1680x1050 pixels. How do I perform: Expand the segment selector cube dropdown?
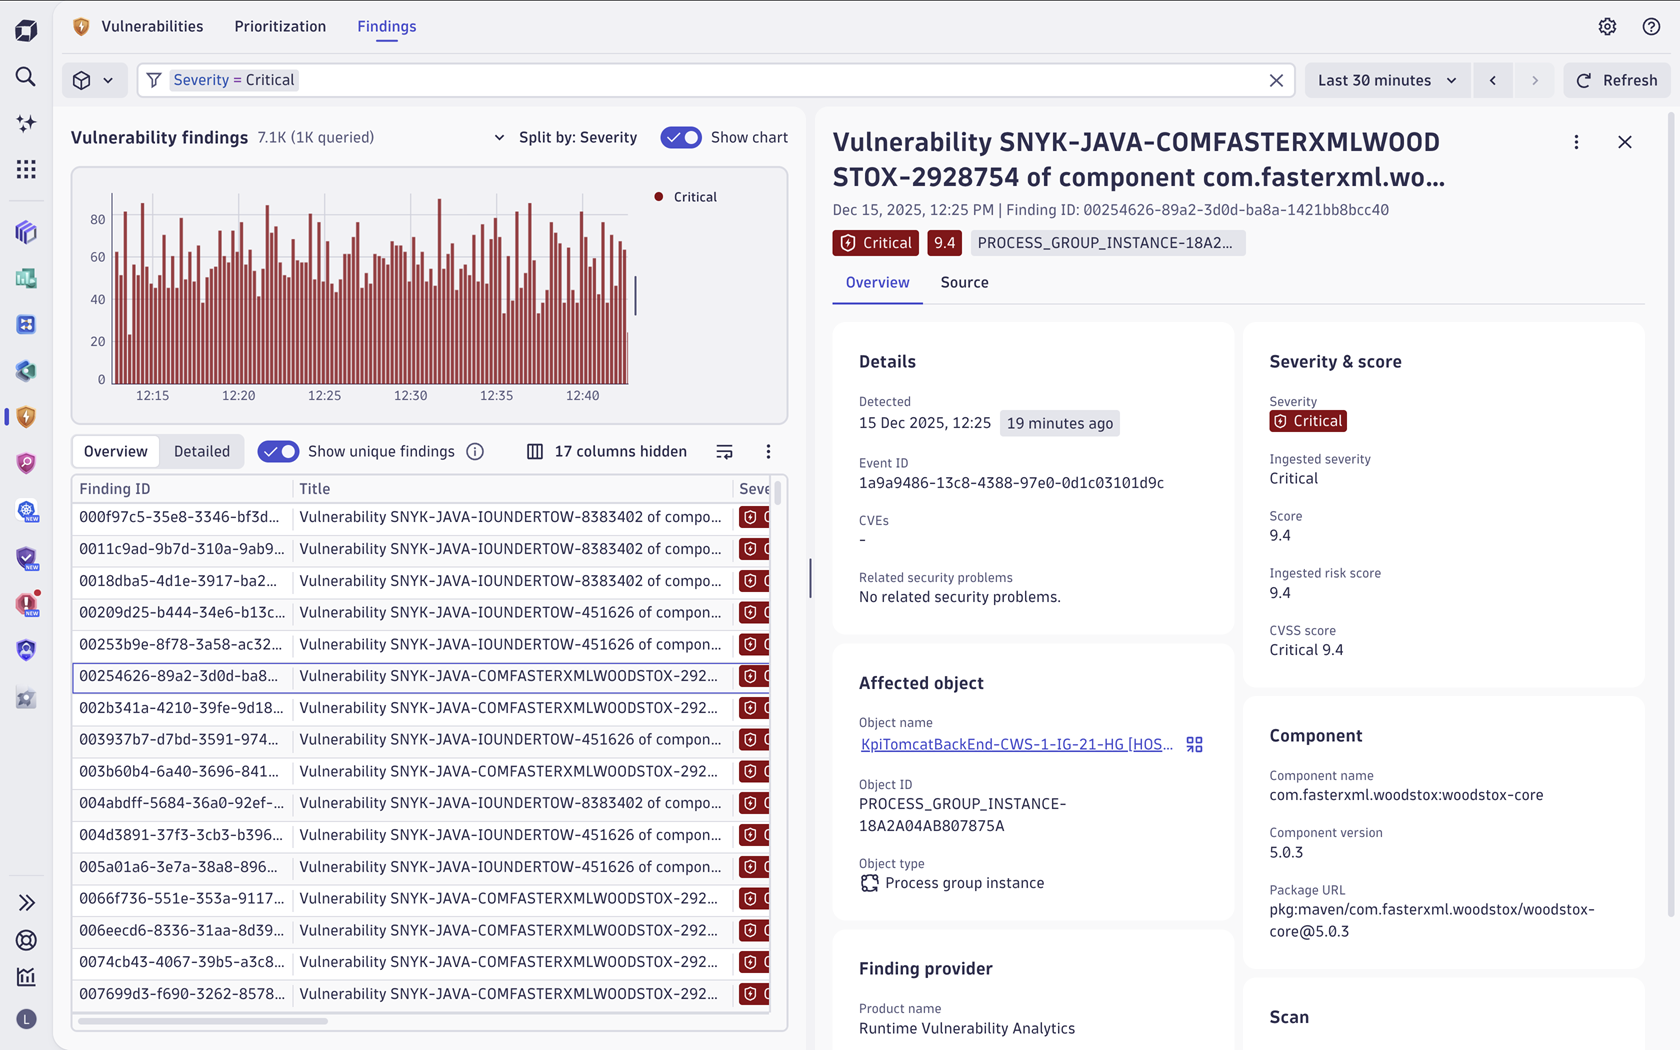(93, 80)
